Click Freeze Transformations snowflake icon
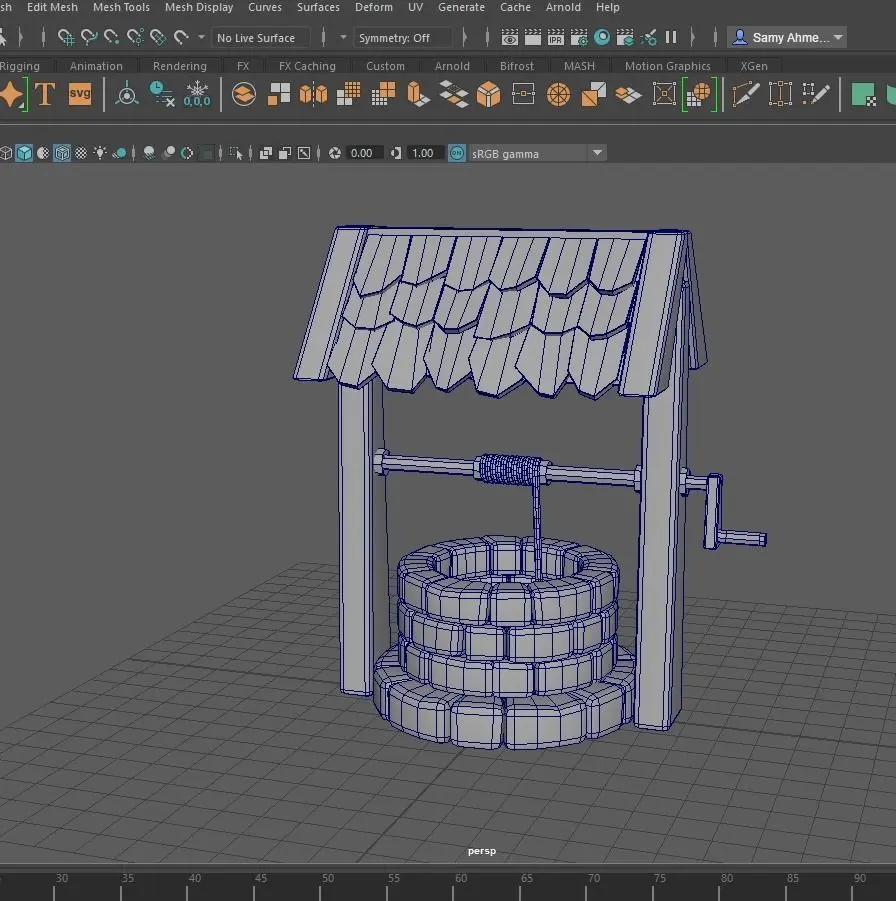The width and height of the screenshot is (896, 901). (x=197, y=94)
